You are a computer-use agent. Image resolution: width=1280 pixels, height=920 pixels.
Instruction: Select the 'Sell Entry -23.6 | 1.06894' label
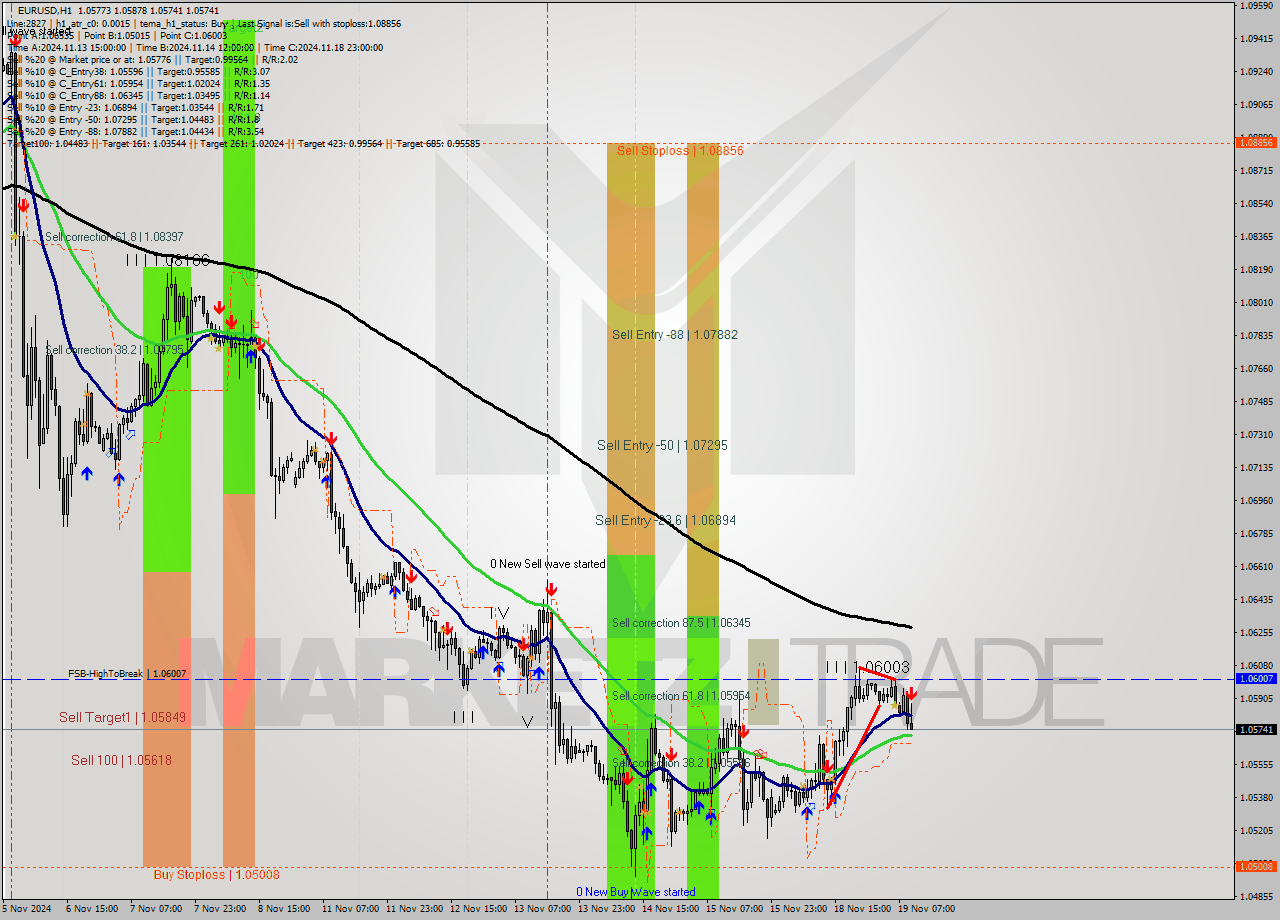click(x=666, y=520)
